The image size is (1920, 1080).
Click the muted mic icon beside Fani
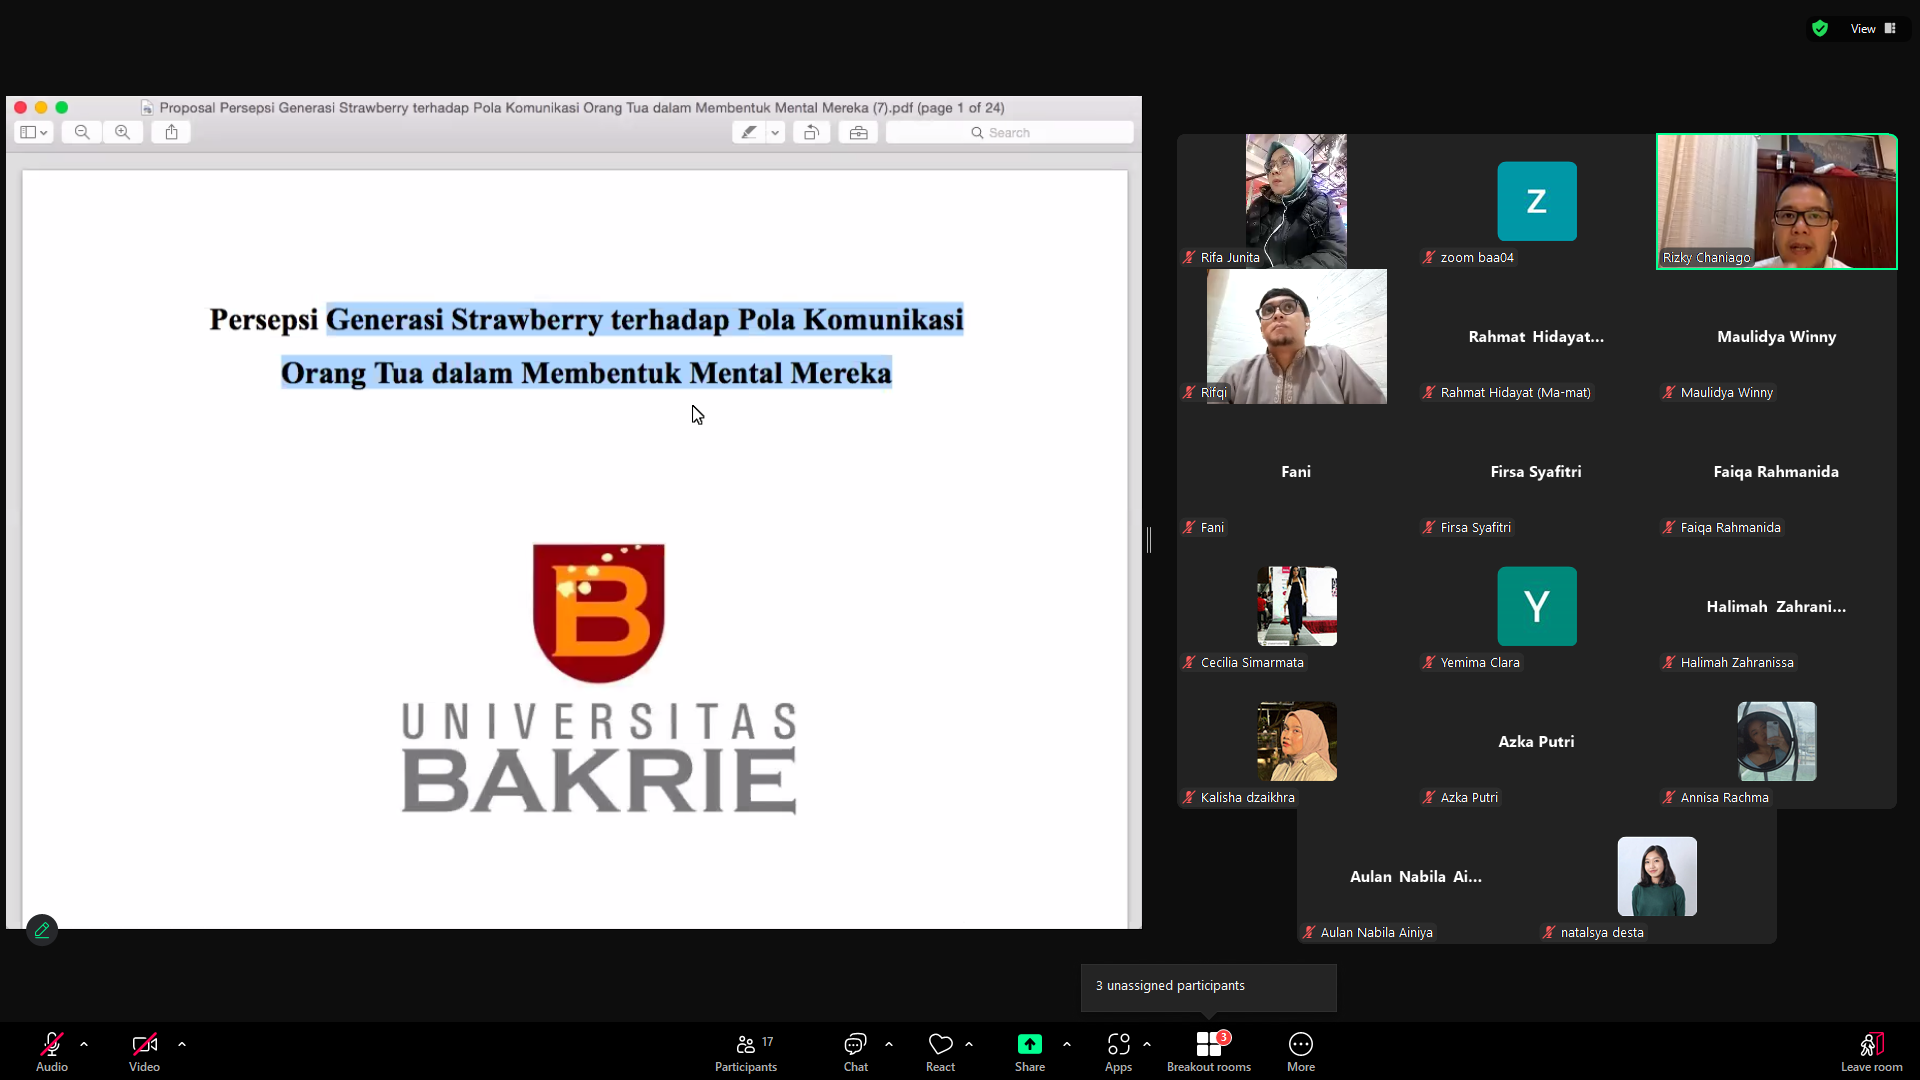click(1189, 528)
